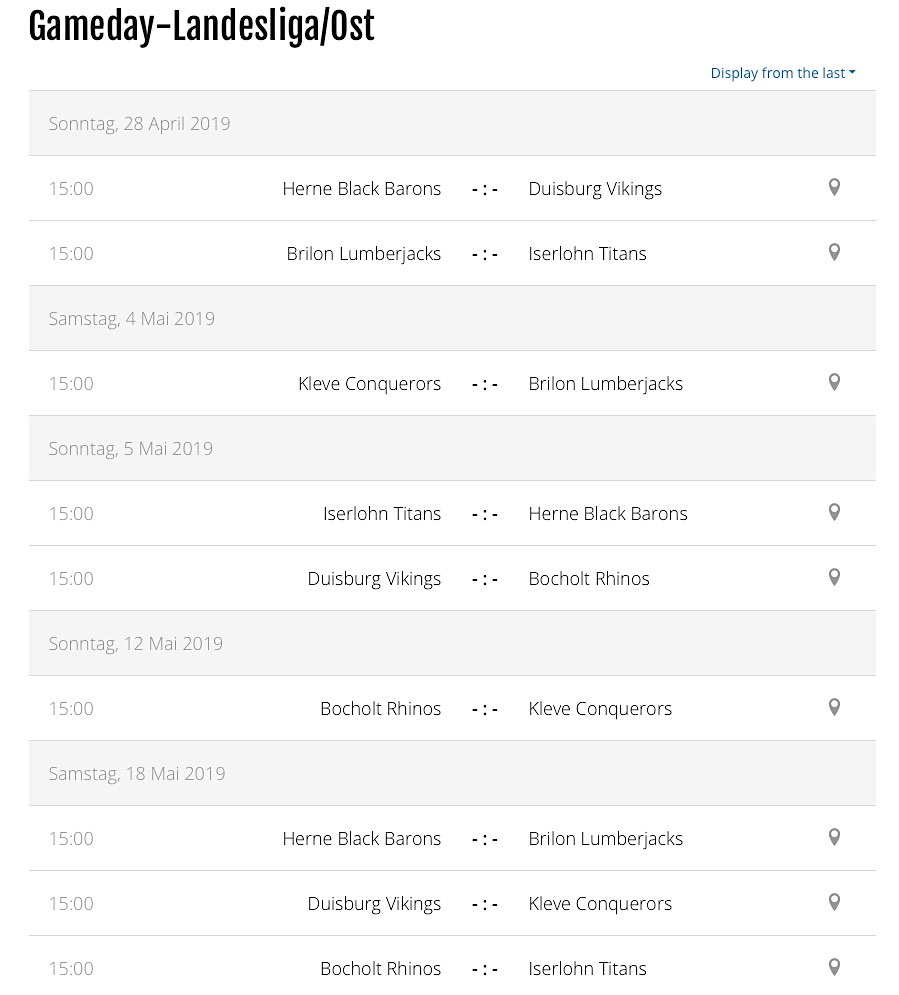The width and height of the screenshot is (899, 995).
Task: Click map pin for Brilon Lumberjacks vs Iserlohn Titans
Action: click(834, 252)
